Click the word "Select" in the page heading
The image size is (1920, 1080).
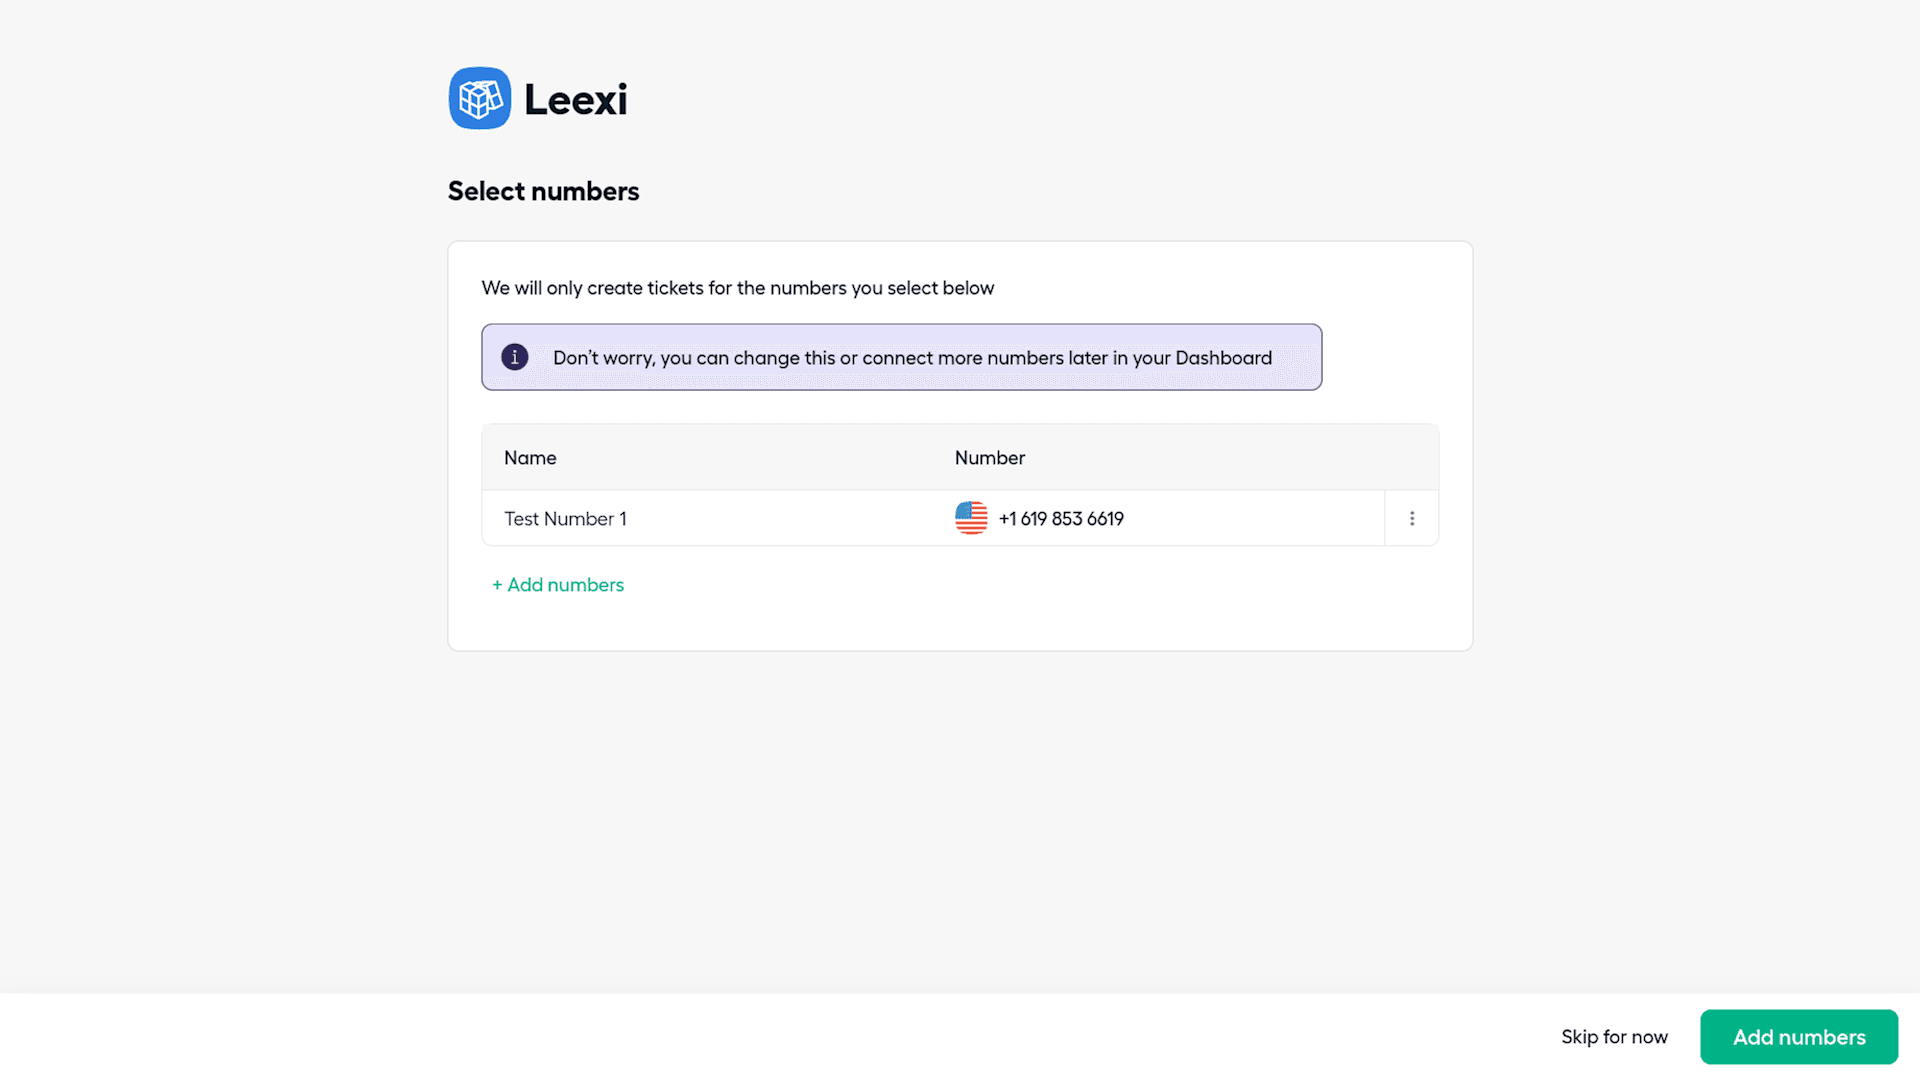[x=485, y=191]
